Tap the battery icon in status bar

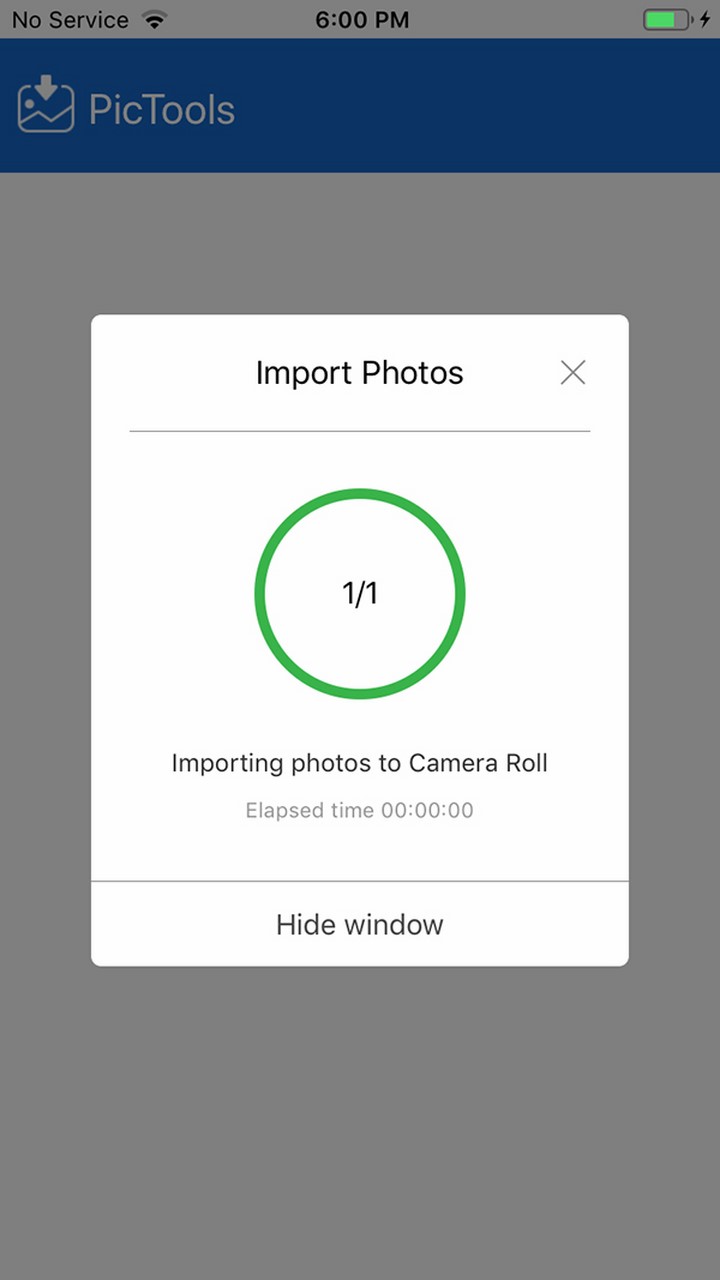[x=666, y=20]
